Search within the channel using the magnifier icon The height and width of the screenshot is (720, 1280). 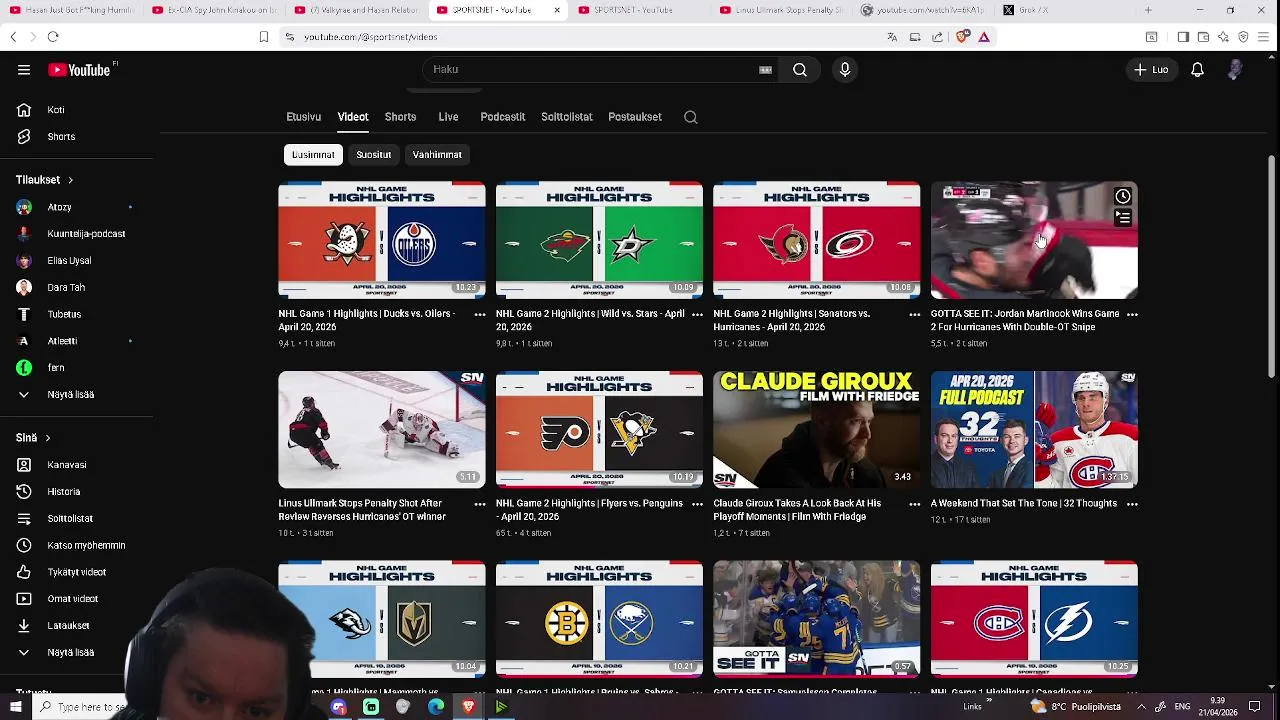(x=690, y=117)
